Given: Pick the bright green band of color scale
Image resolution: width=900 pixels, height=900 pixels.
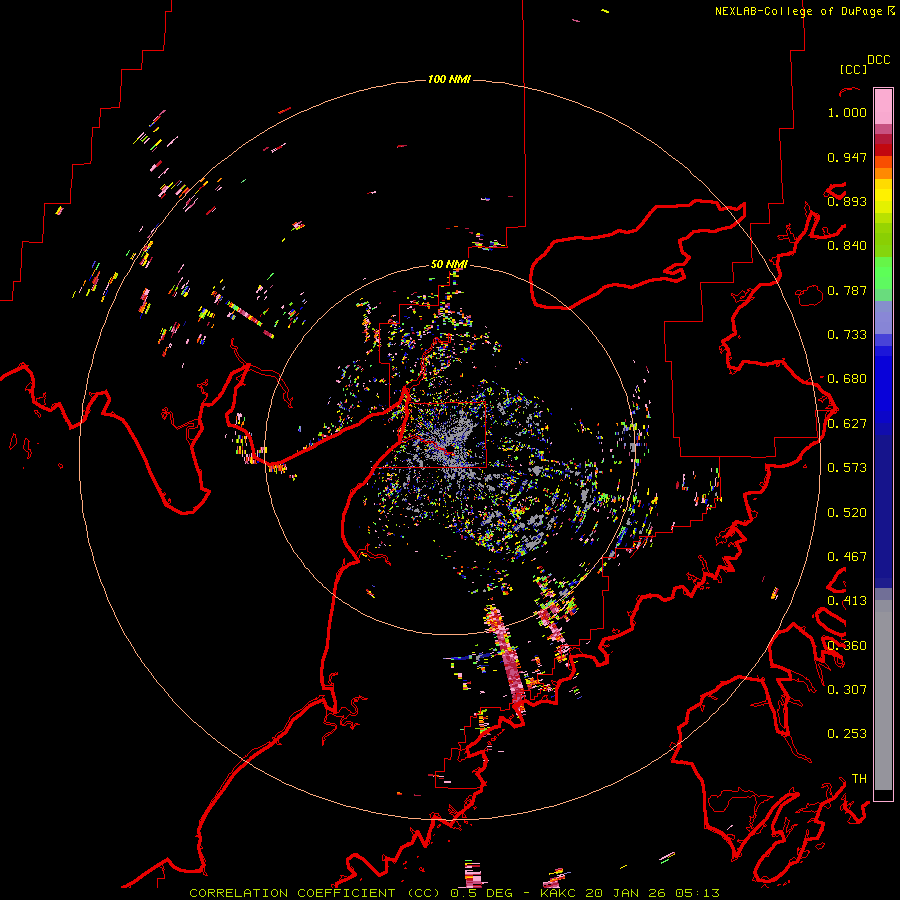Looking at the screenshot, I should pos(883,273).
